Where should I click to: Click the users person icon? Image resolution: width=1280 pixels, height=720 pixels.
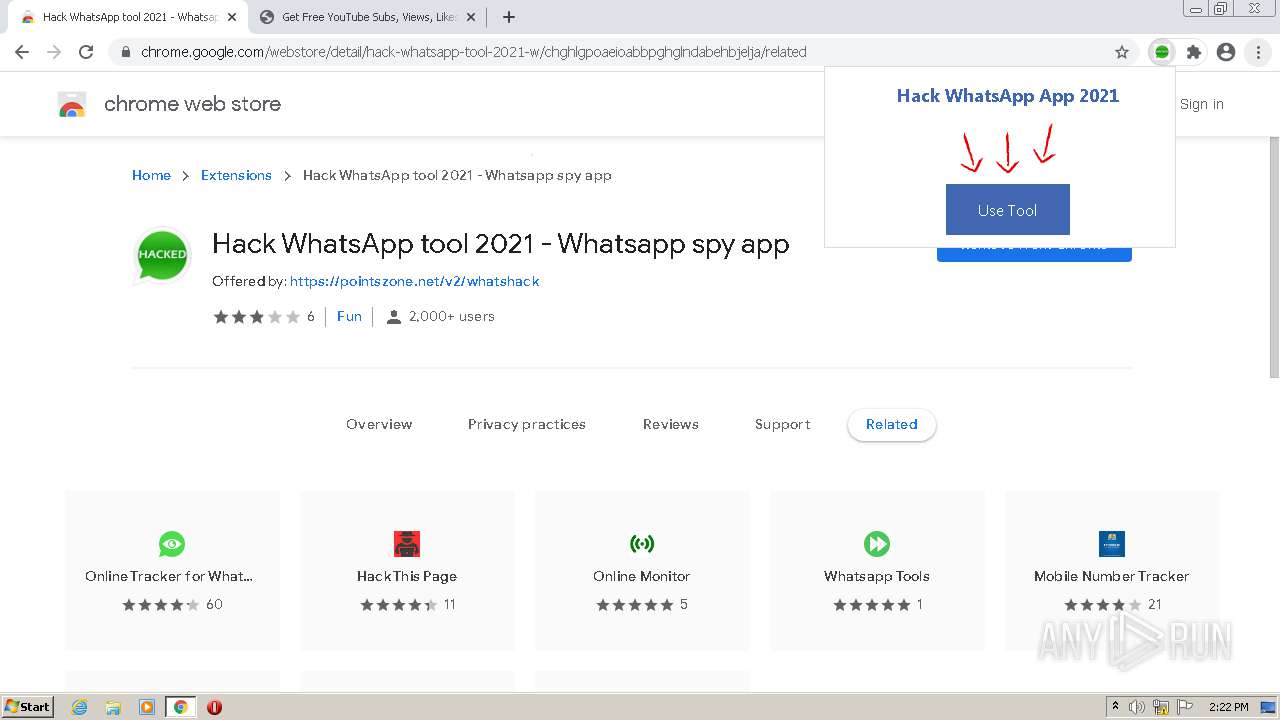[394, 317]
